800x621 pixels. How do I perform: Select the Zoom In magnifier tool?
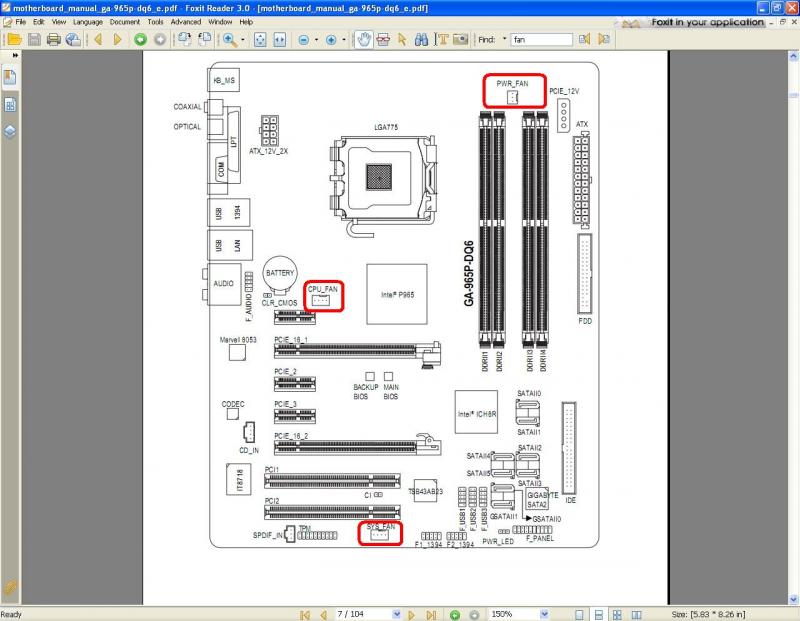229,39
